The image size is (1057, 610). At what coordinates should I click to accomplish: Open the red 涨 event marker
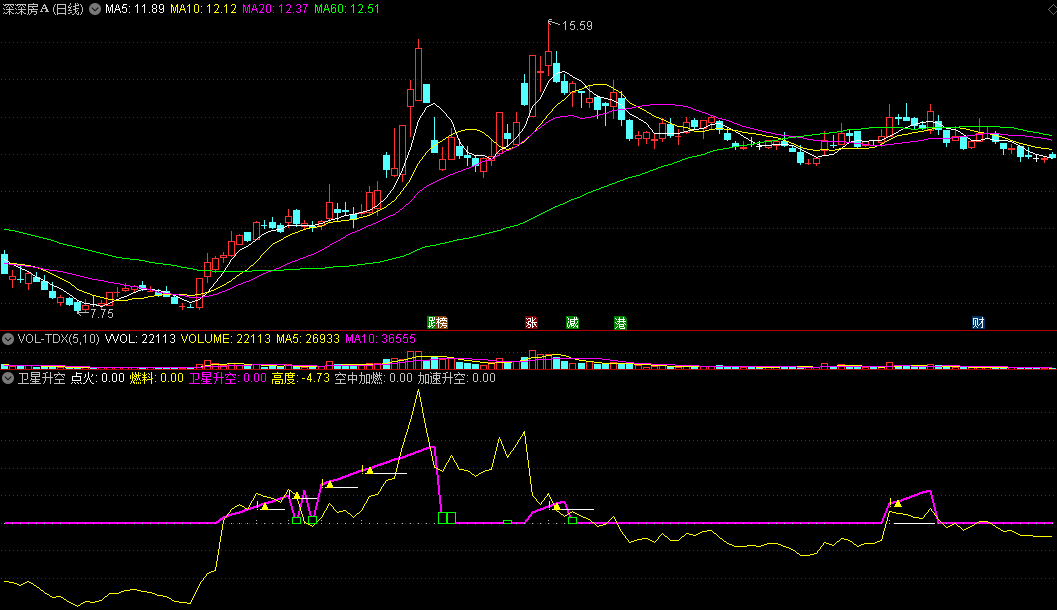[531, 322]
